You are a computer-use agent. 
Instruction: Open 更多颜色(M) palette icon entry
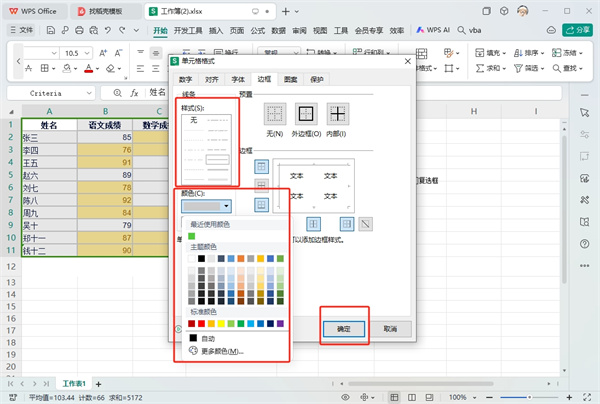194,352
